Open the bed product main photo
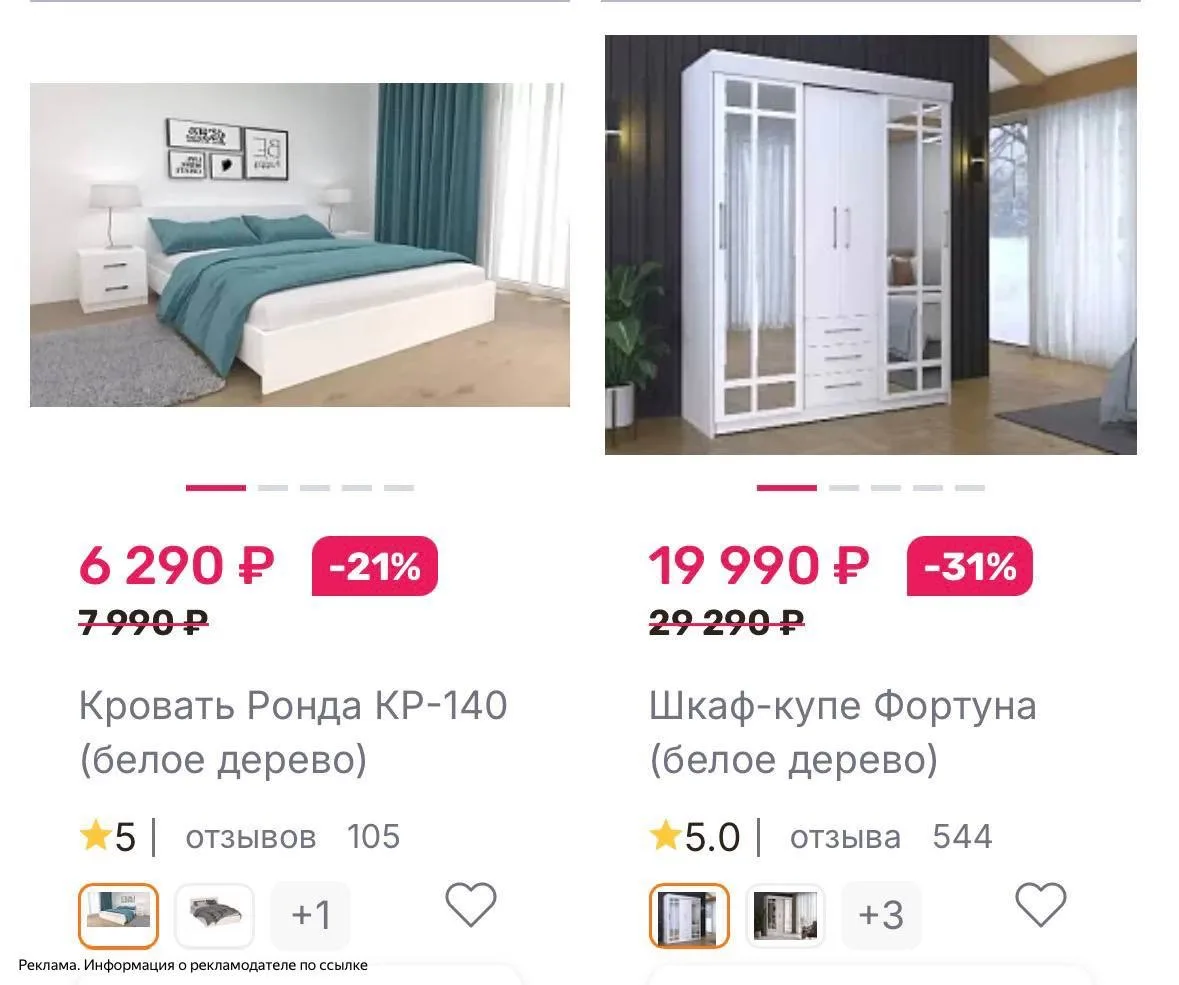 coord(299,244)
